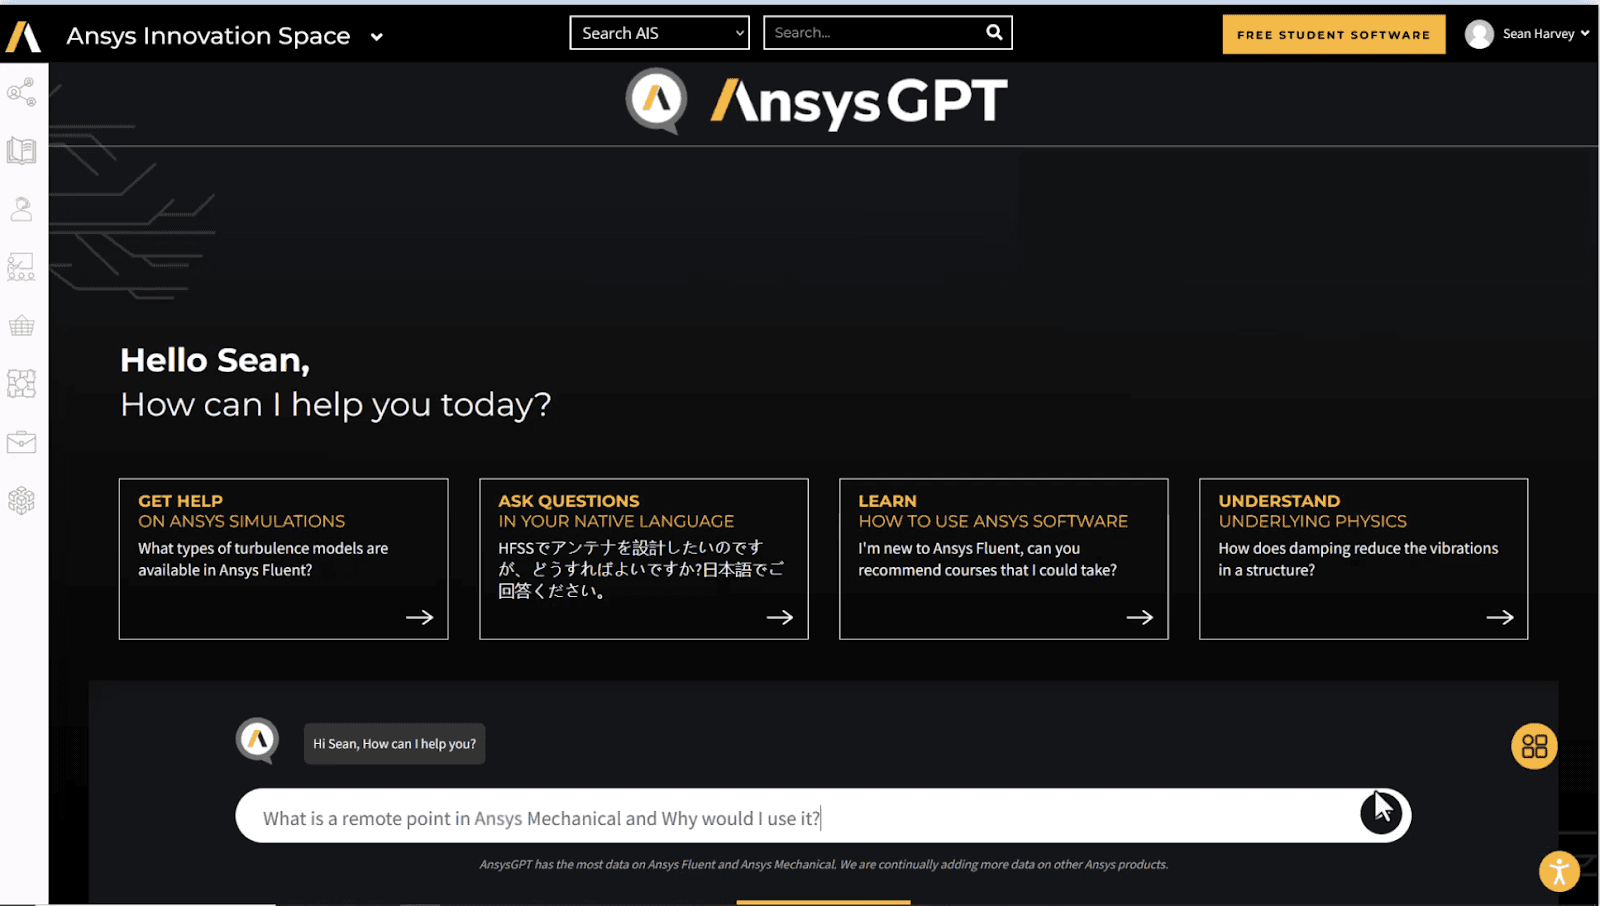Select the Ask Questions in Native Language card
Image resolution: width=1600 pixels, height=906 pixels.
(644, 558)
